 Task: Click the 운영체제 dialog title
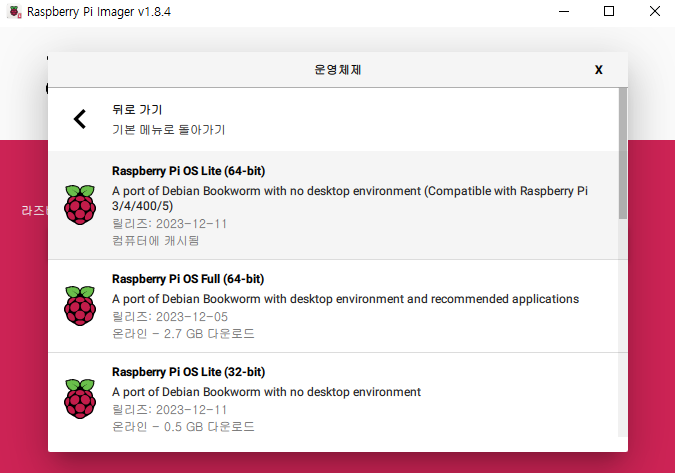click(338, 70)
